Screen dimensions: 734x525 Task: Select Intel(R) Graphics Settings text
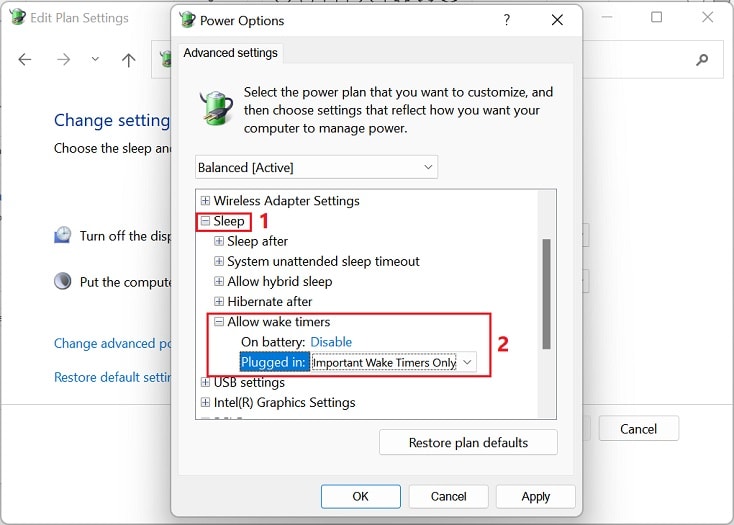click(x=285, y=403)
